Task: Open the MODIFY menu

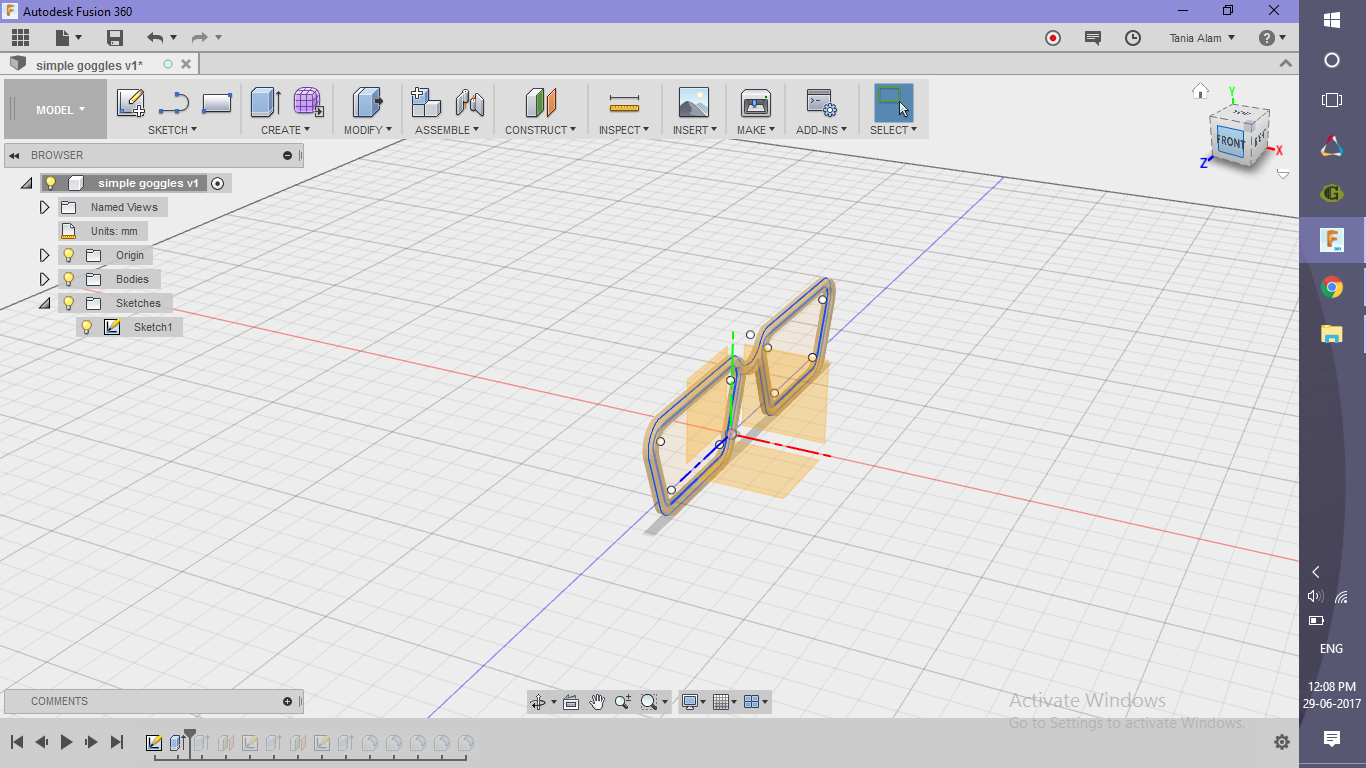Action: pyautogui.click(x=367, y=130)
